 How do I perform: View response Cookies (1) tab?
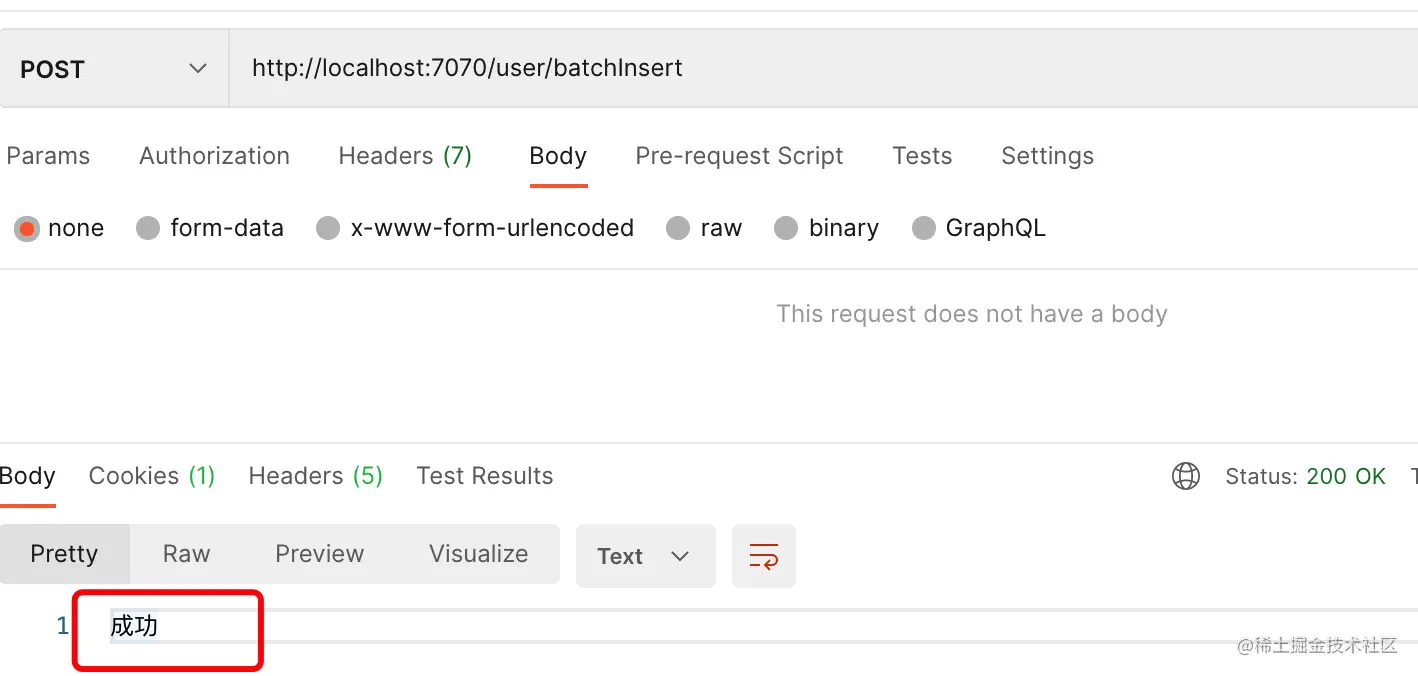tap(152, 476)
